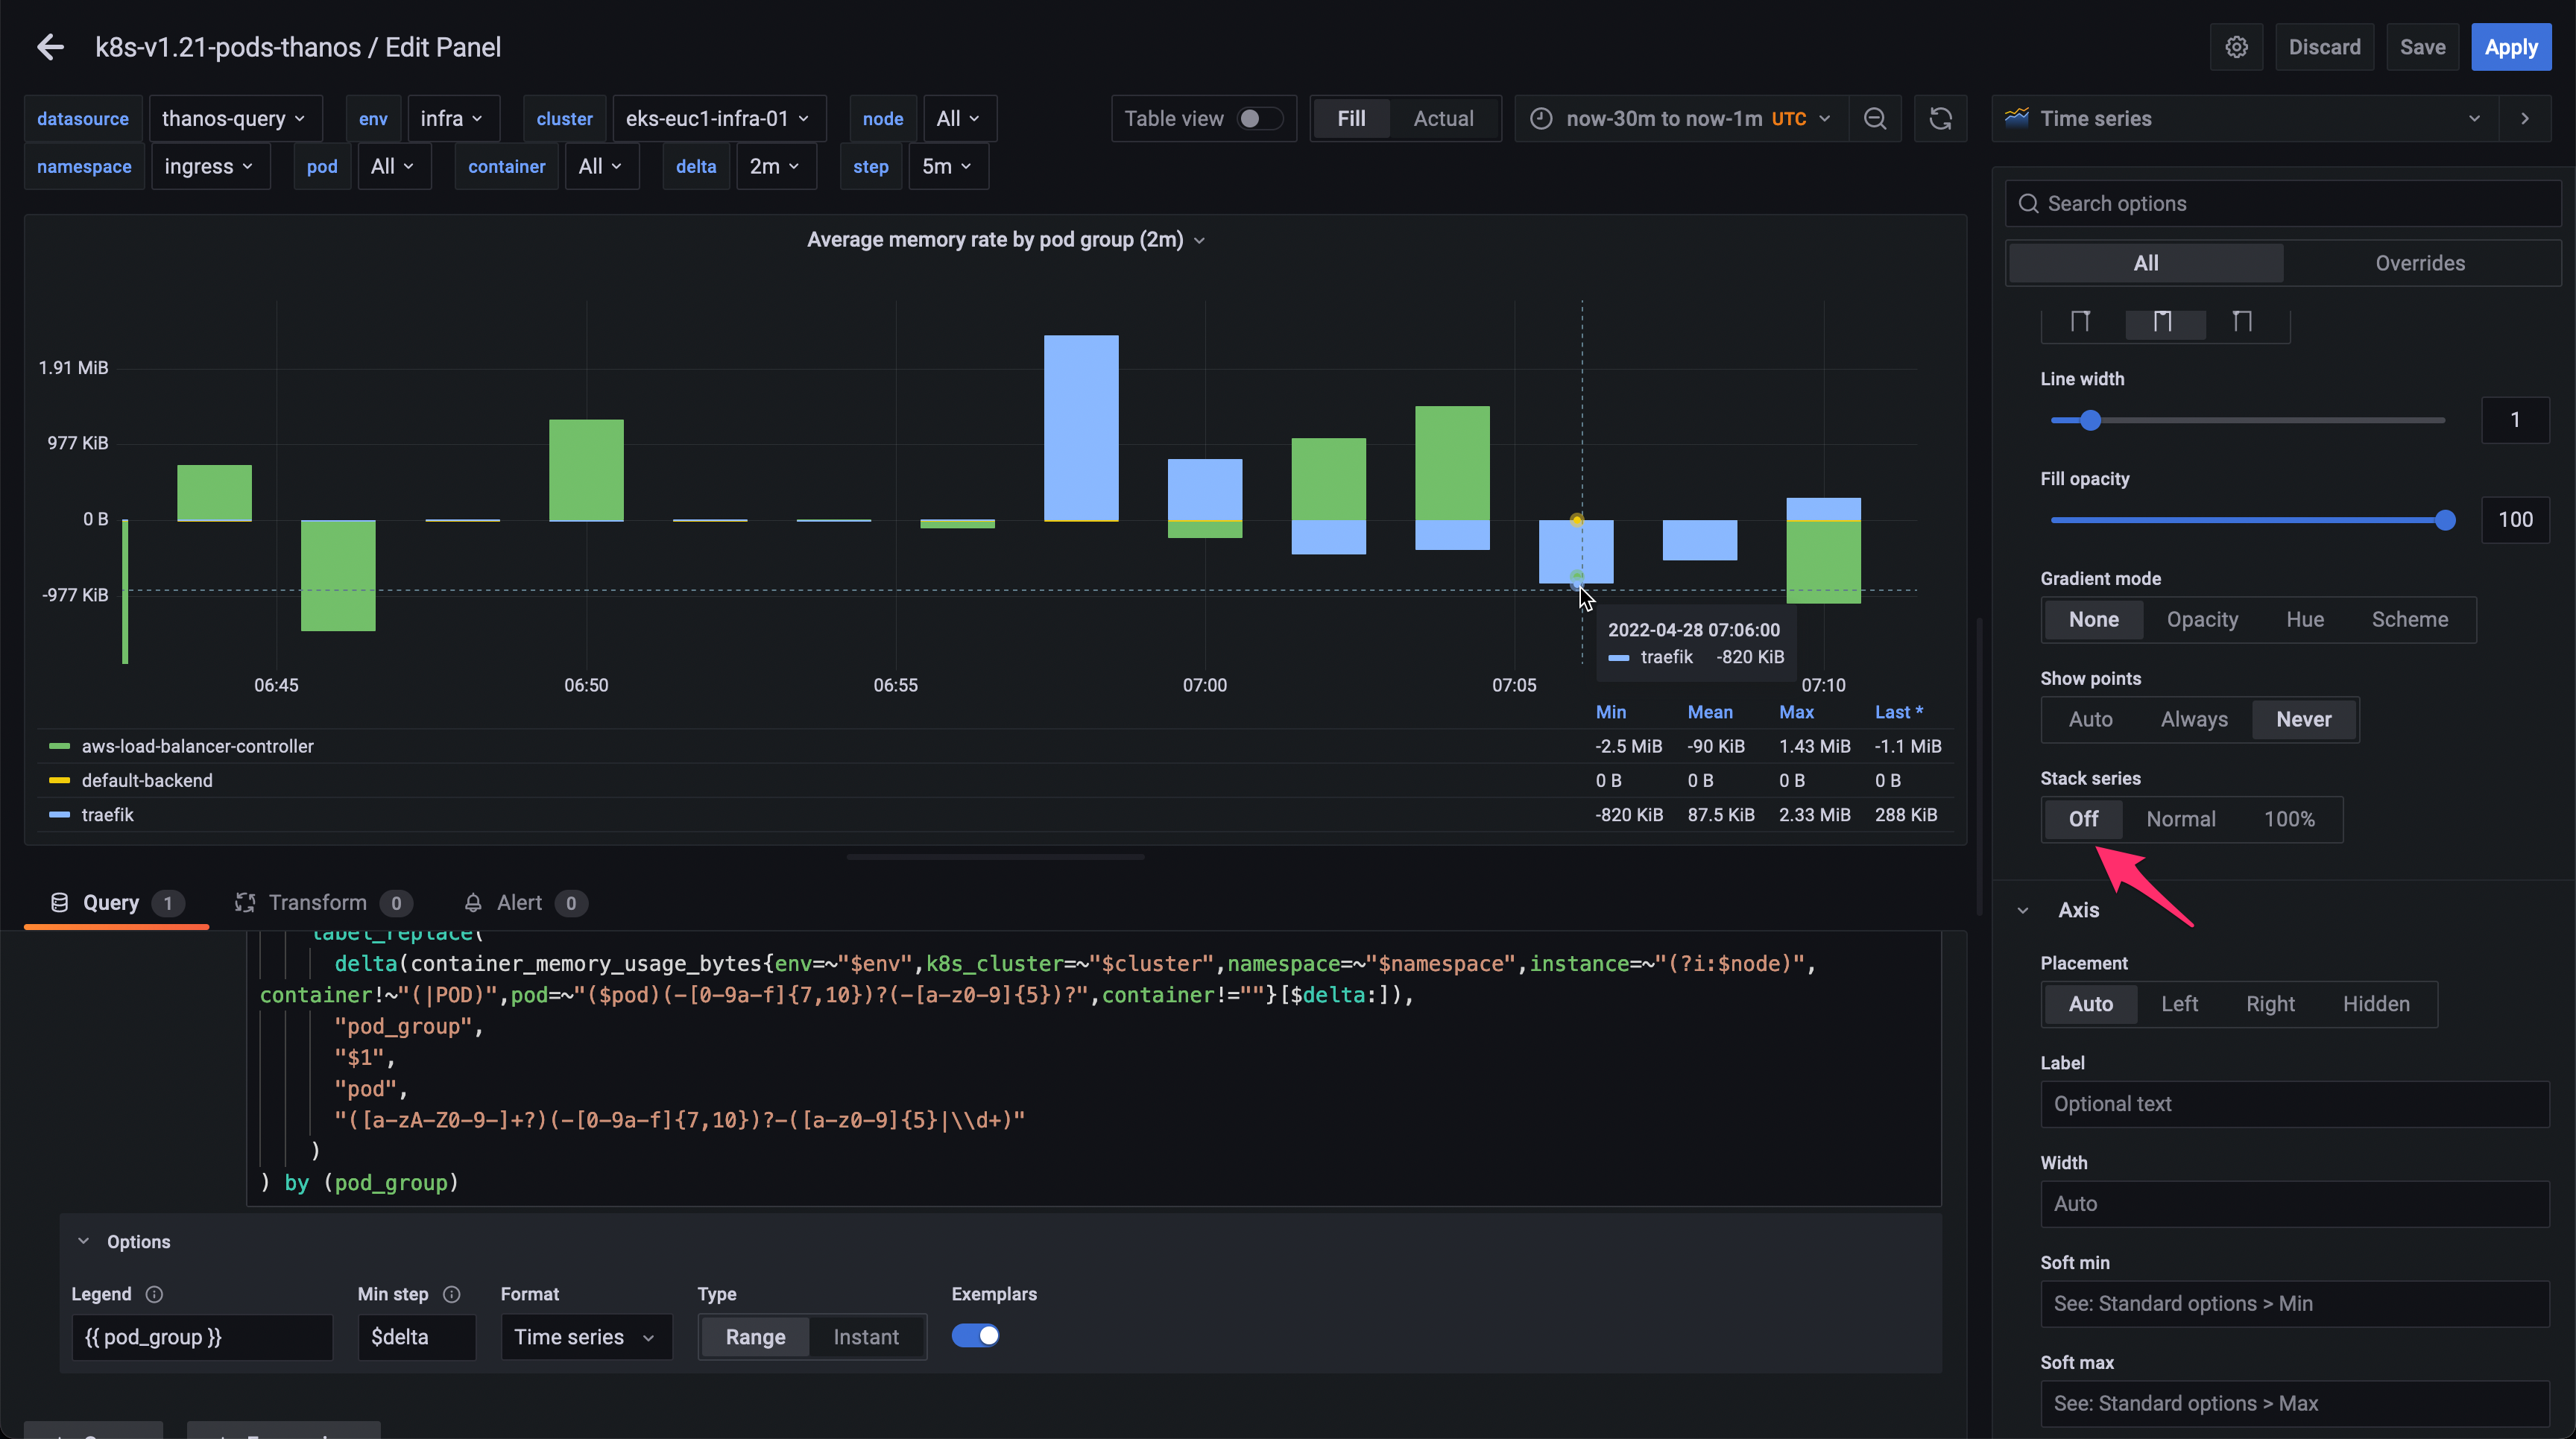This screenshot has height=1439, width=2576.
Task: Collapse options pane with right chevron icon
Action: point(2525,119)
